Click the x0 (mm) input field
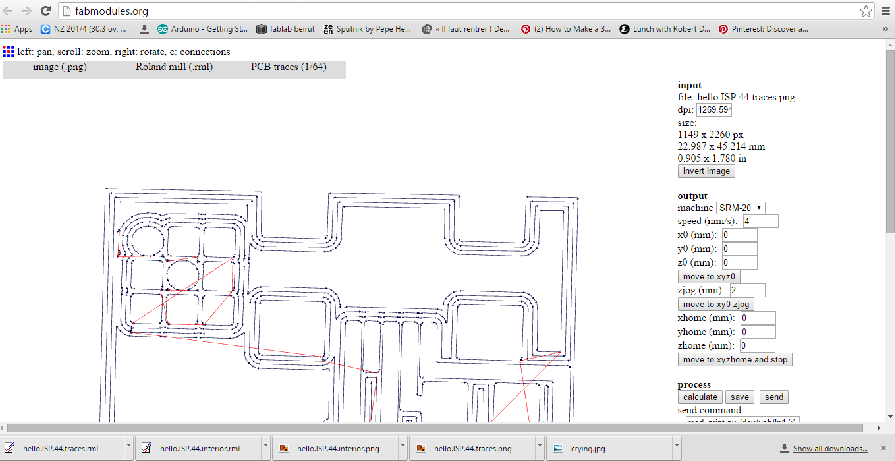Viewport: 895px width, 461px height. click(740, 234)
